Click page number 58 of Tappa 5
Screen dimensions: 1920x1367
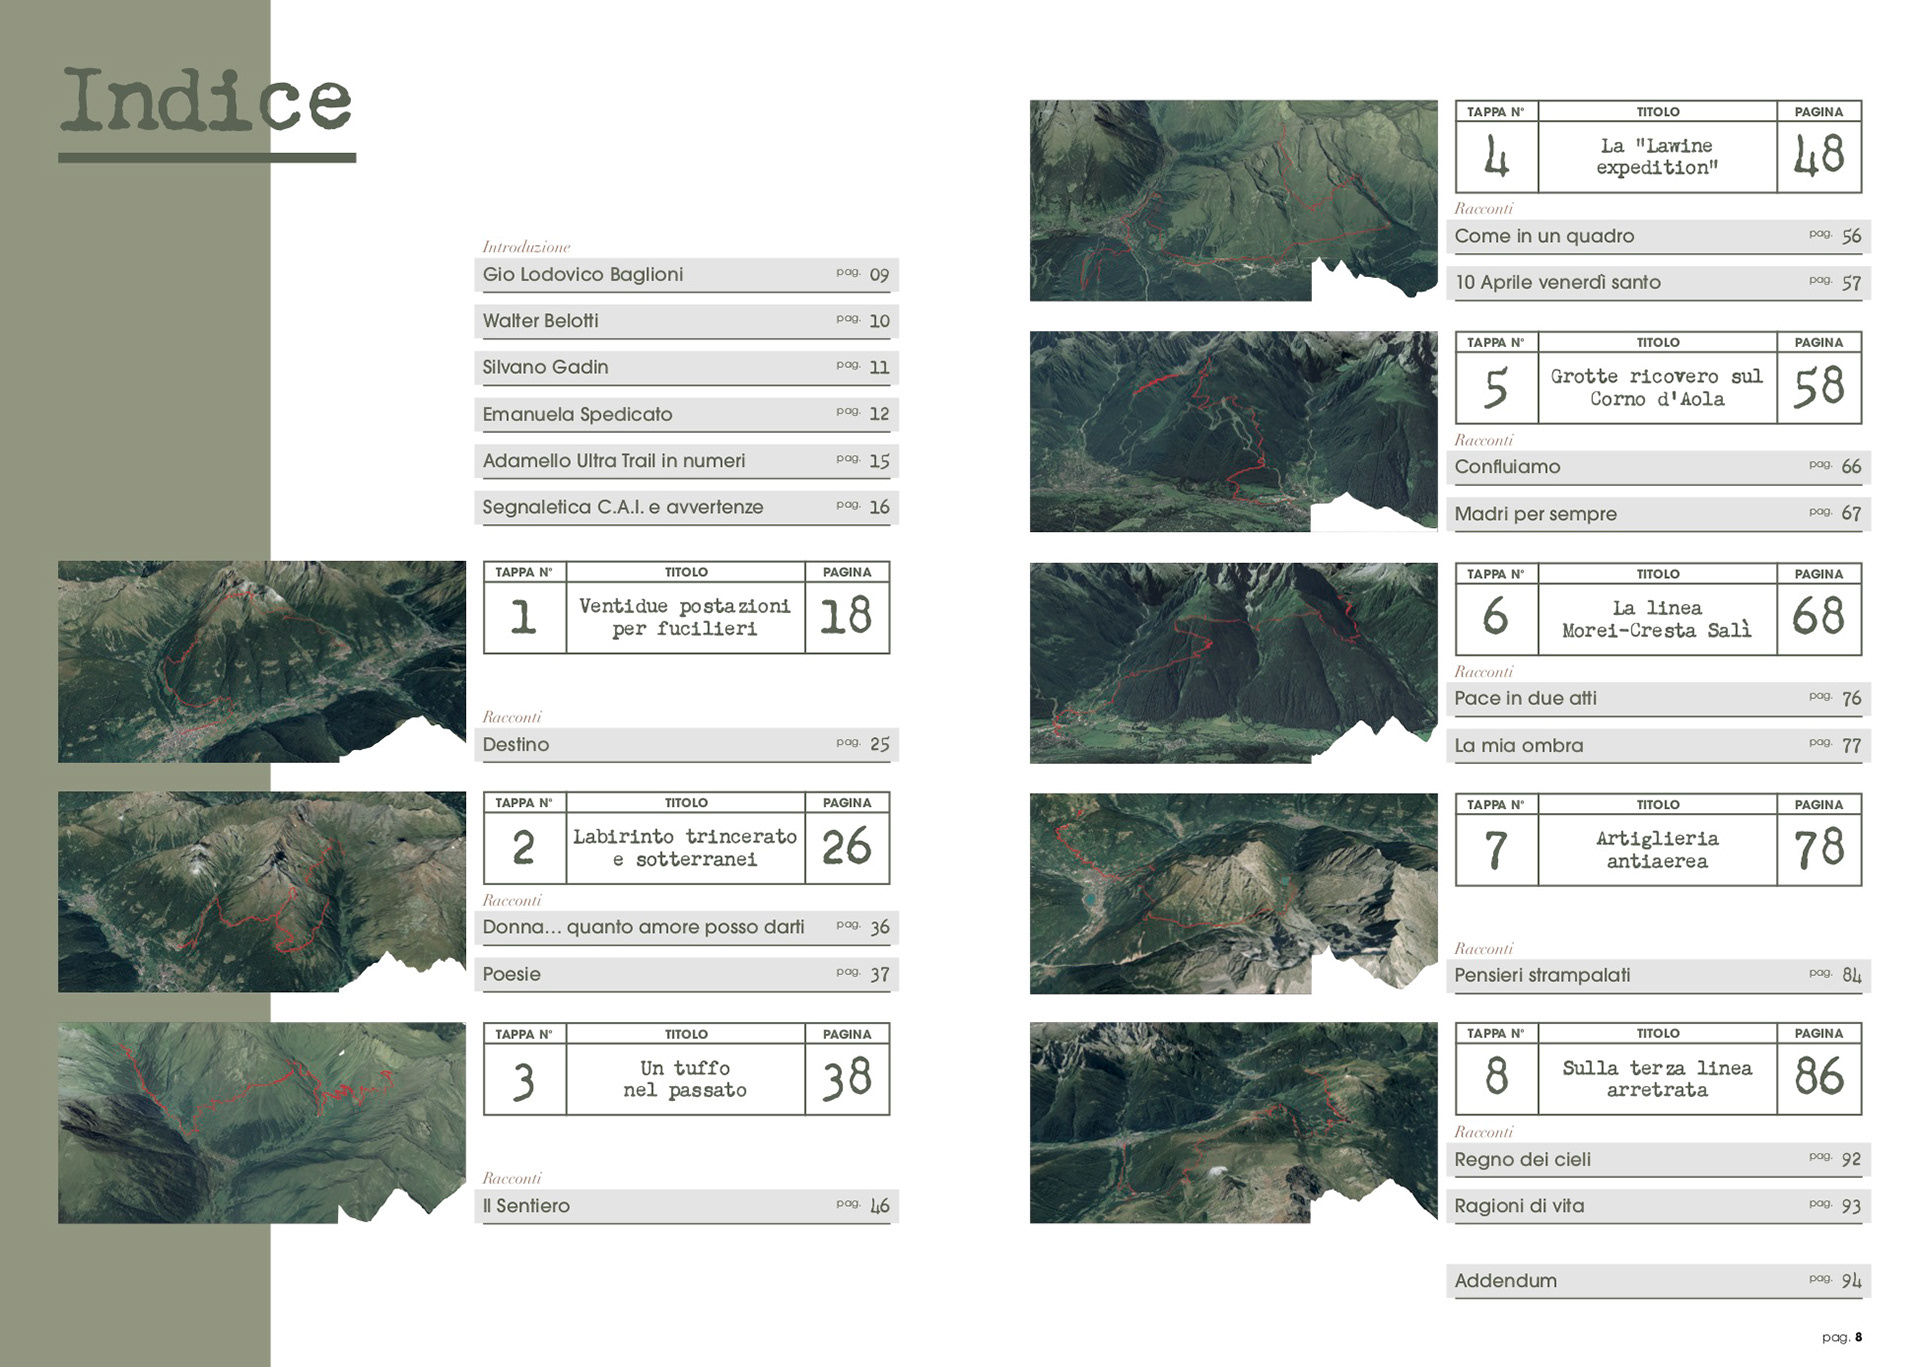tap(1819, 388)
